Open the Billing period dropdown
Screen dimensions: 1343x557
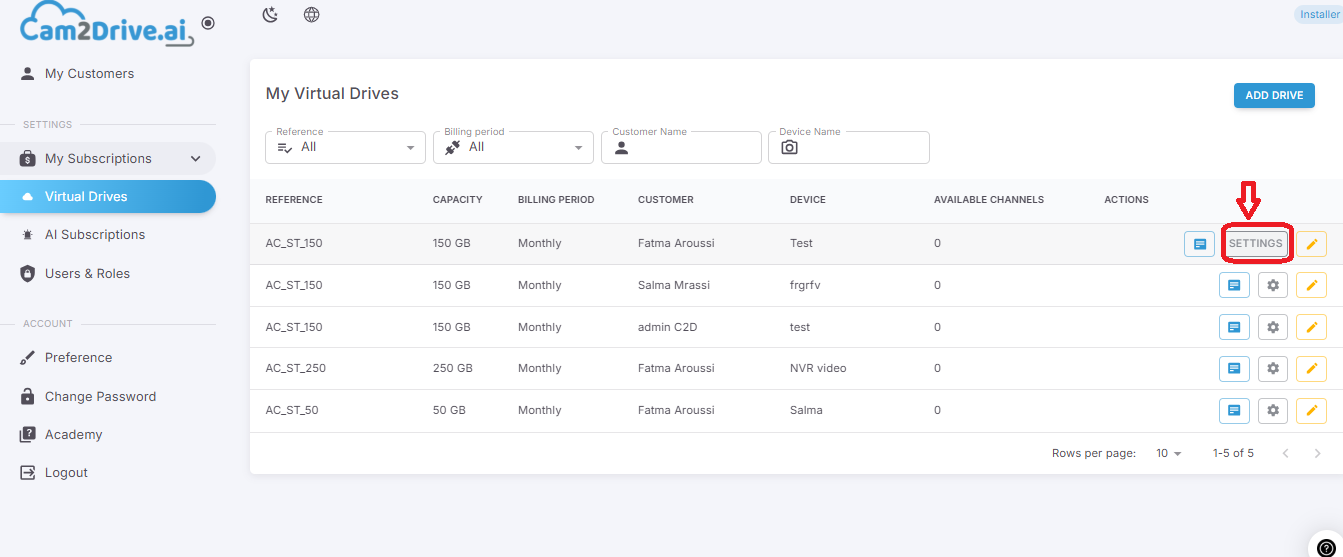point(513,147)
